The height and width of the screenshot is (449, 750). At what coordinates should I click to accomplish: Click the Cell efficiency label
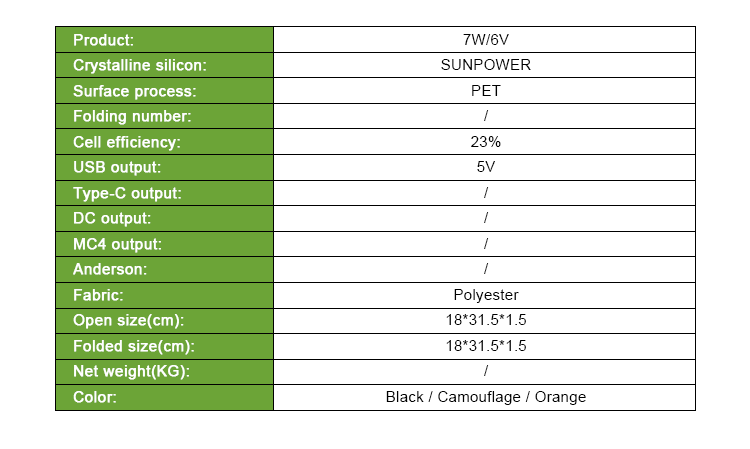[x=127, y=142]
